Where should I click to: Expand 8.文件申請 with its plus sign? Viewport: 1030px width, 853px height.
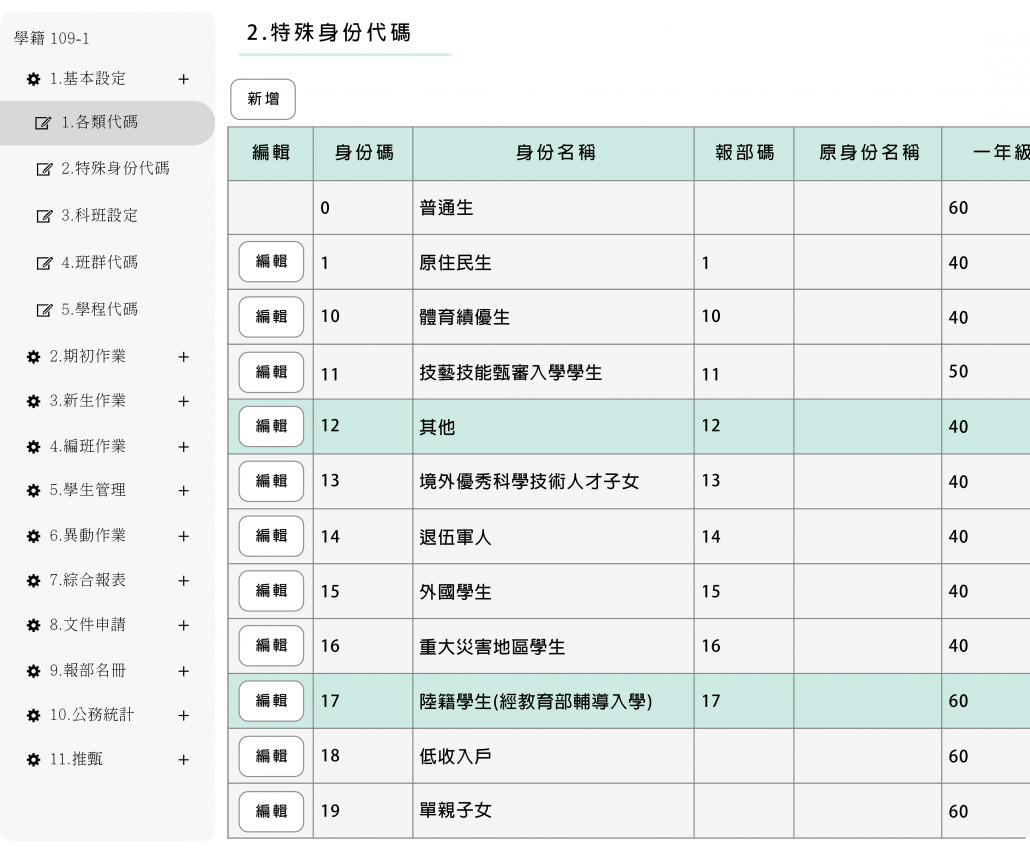tap(184, 626)
